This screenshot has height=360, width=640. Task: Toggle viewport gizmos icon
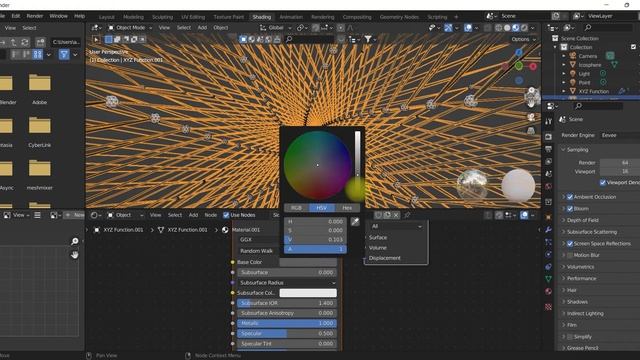[448, 28]
